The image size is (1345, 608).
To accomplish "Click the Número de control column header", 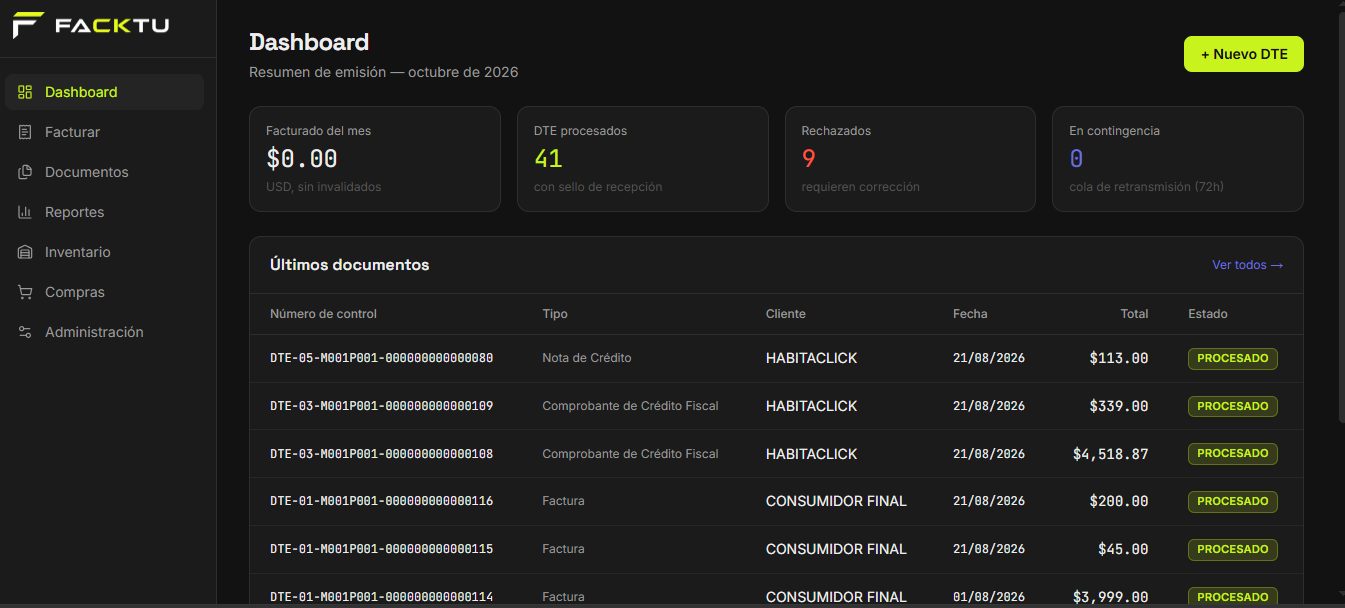I will [323, 314].
